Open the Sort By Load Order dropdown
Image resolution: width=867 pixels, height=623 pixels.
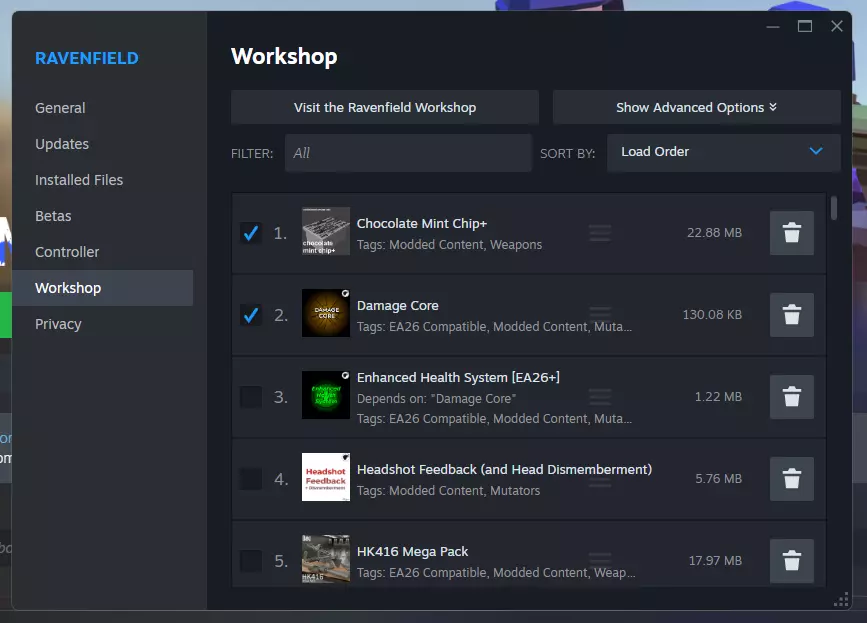(723, 152)
